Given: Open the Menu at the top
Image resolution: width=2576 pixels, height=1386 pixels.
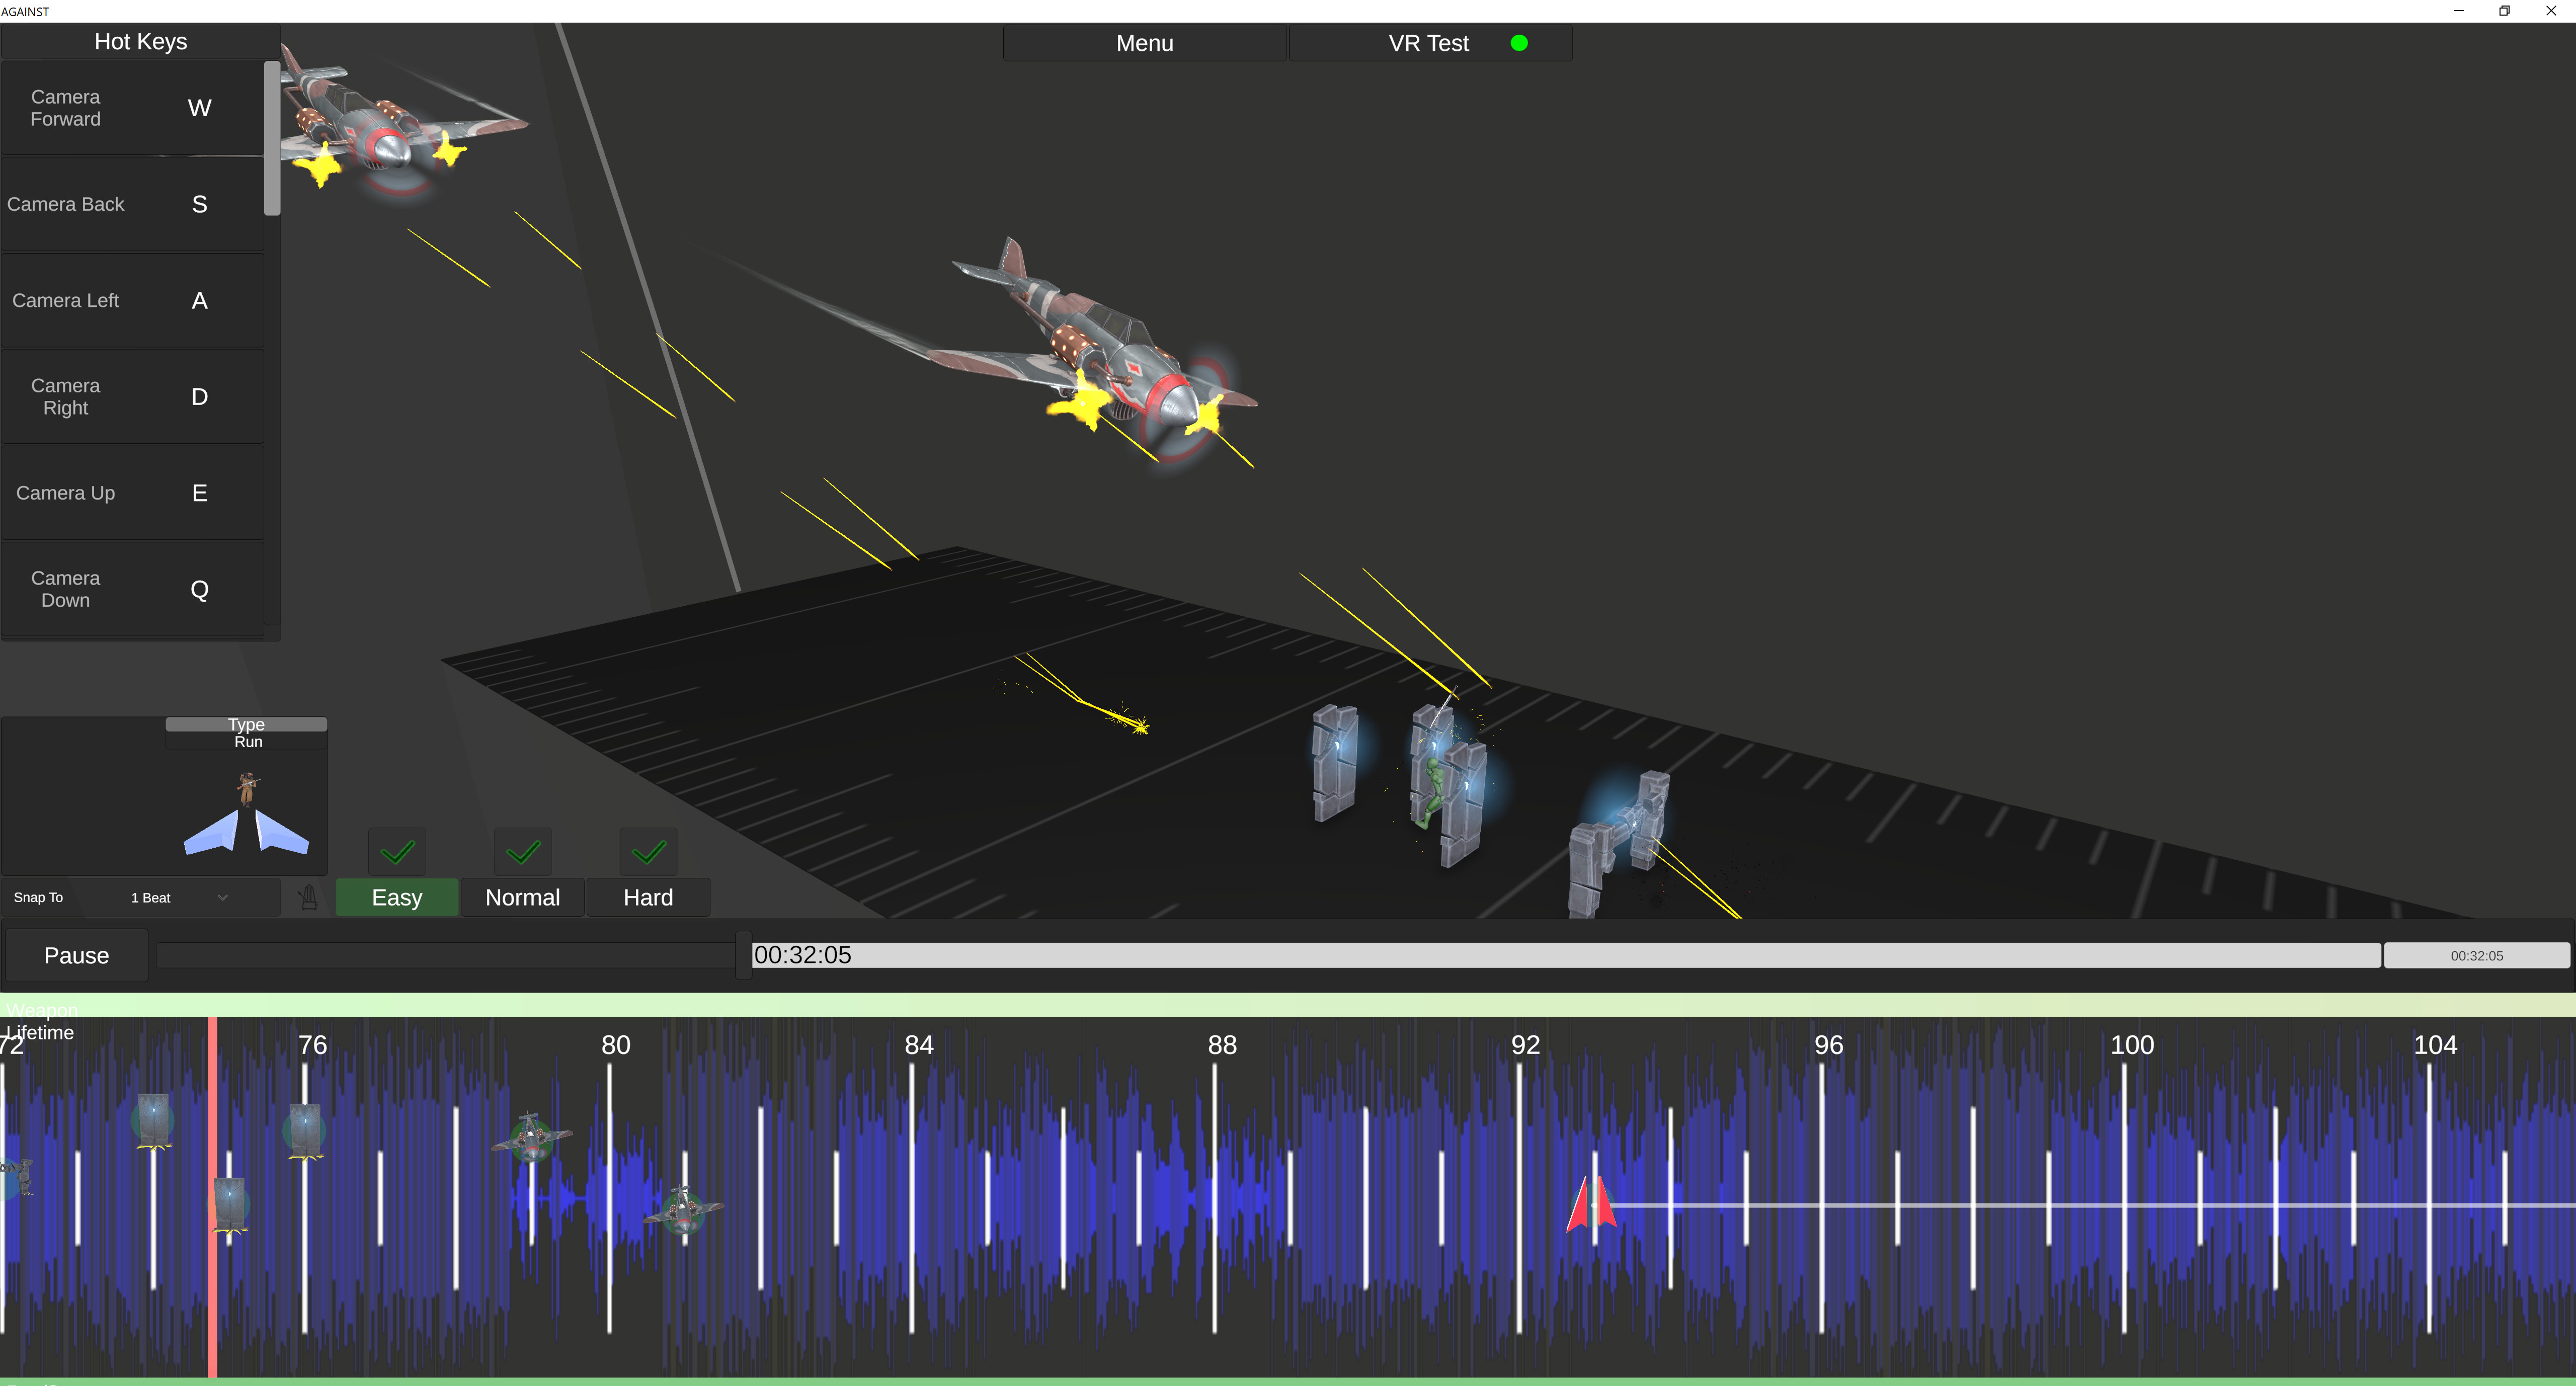Looking at the screenshot, I should click(x=1144, y=43).
